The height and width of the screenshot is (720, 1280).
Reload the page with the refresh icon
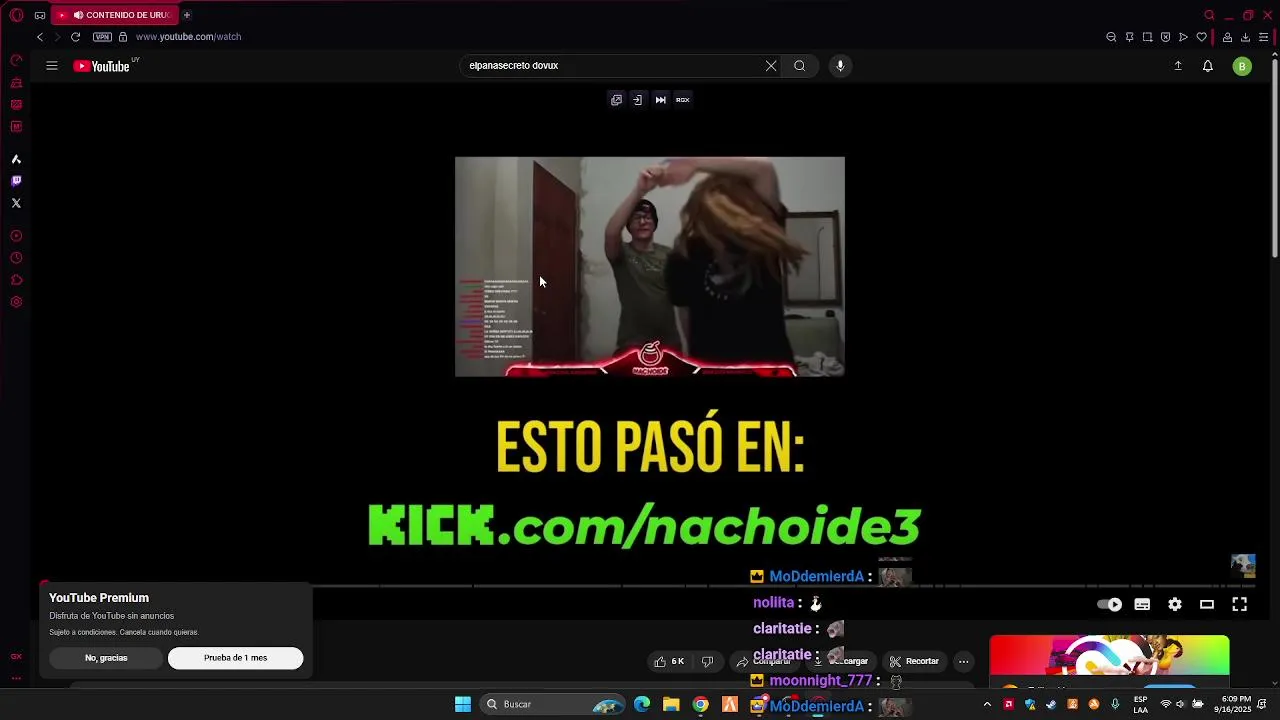pos(75,37)
